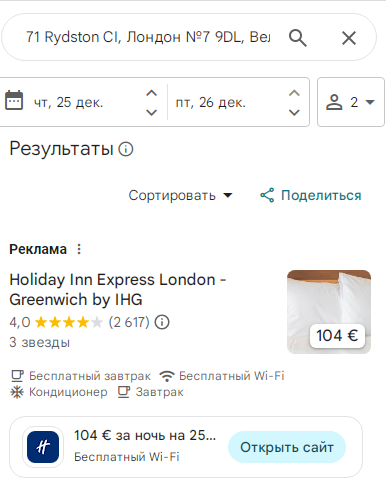
Task: Open the guests count dropdown
Action: (351, 102)
